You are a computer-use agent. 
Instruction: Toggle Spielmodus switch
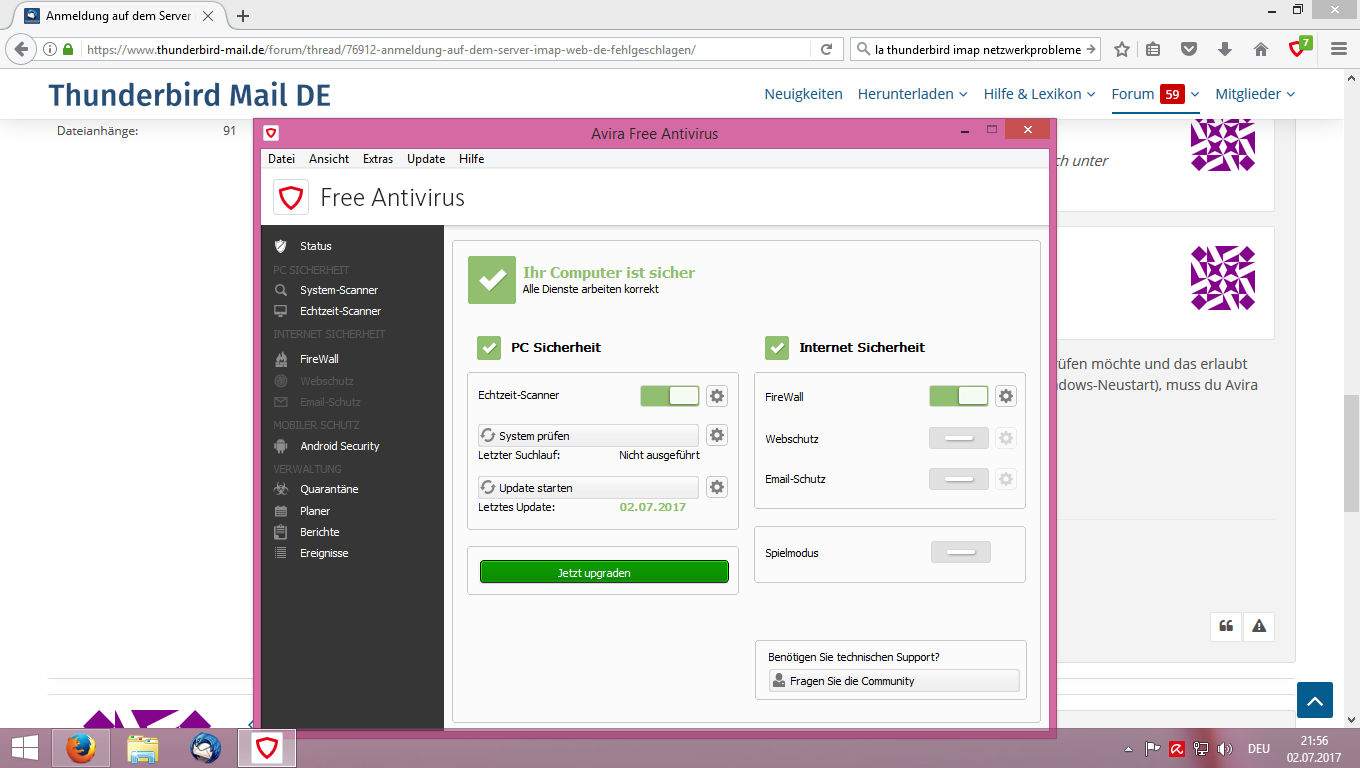click(x=961, y=552)
